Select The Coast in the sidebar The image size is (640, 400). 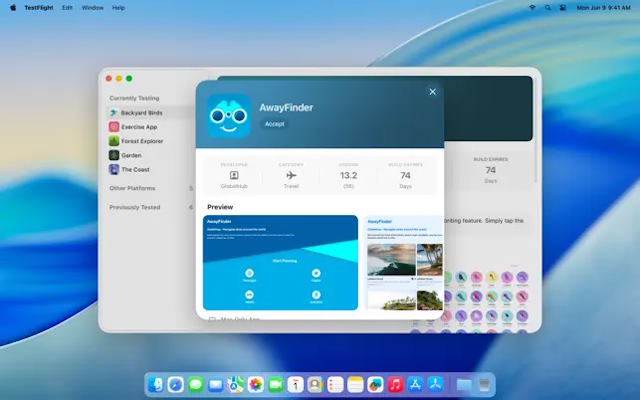point(114,169)
